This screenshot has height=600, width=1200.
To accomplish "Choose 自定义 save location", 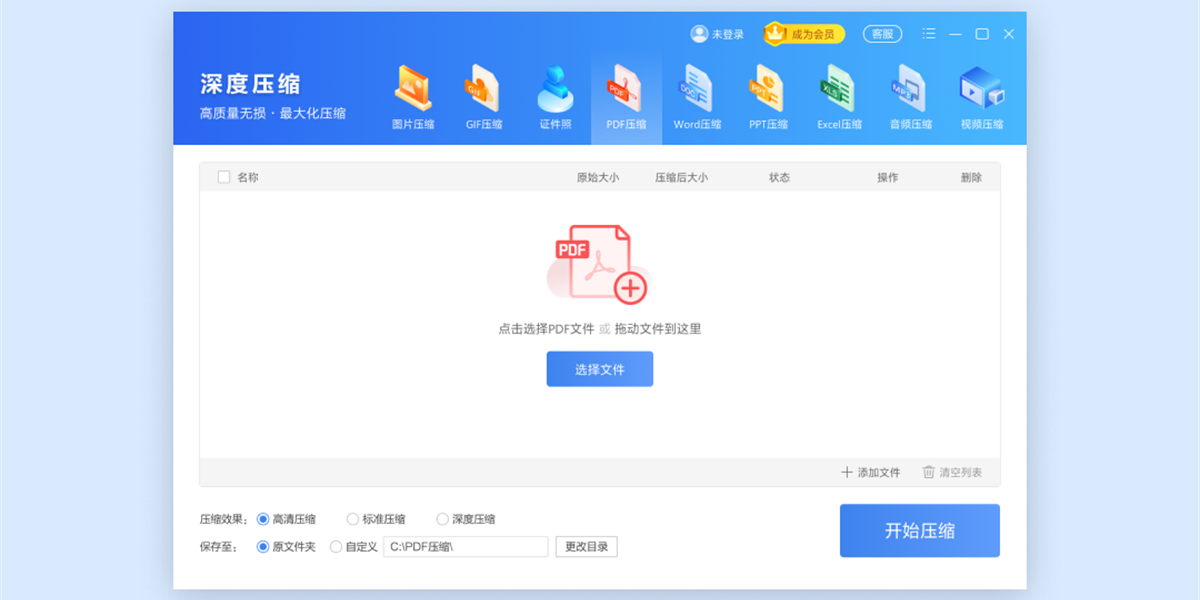I will coord(353,547).
